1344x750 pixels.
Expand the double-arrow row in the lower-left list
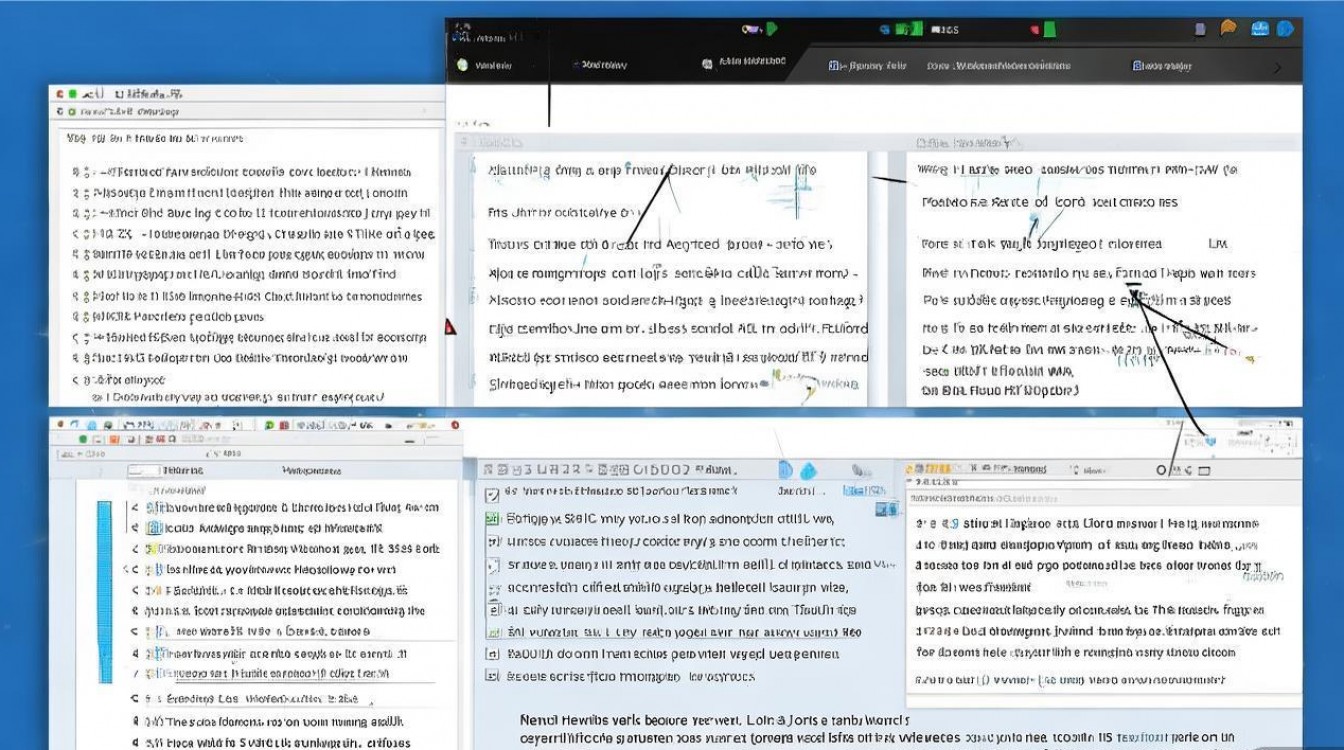(x=130, y=569)
